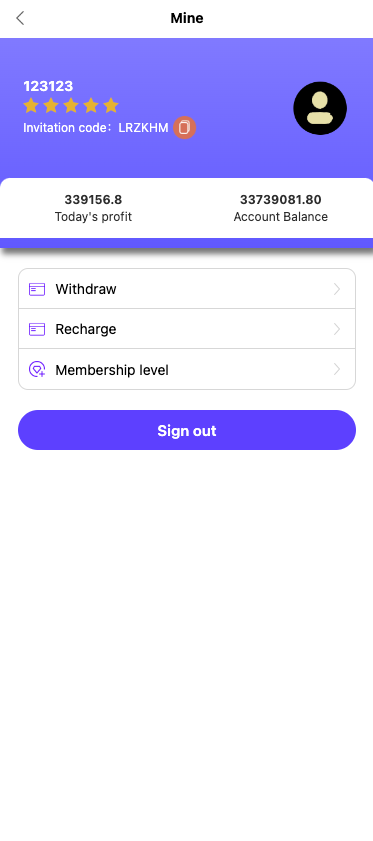Click the Withdraw card icon
The width and height of the screenshot is (373, 841).
click(x=37, y=290)
